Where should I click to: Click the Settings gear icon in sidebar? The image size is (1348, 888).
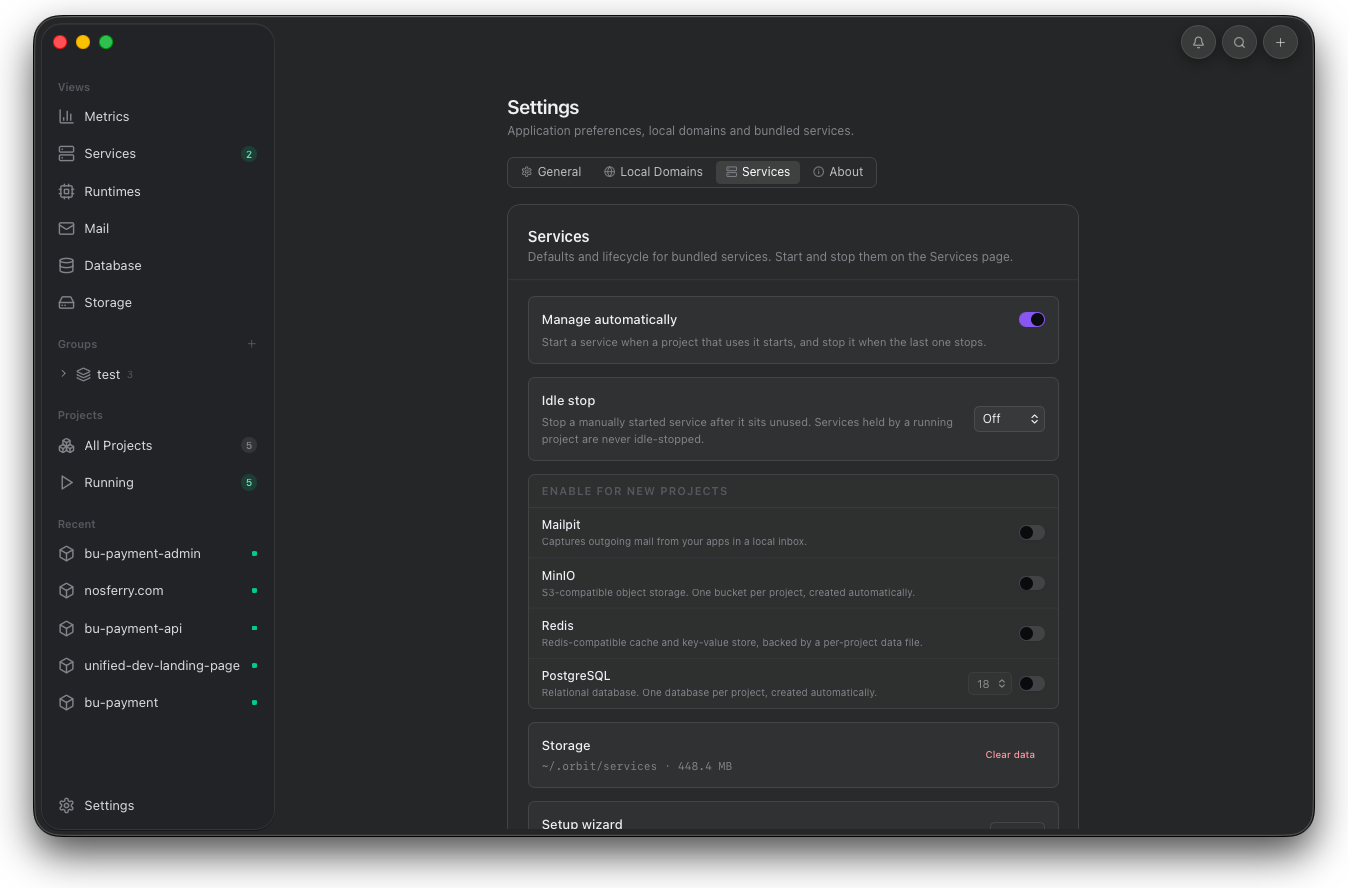click(66, 805)
